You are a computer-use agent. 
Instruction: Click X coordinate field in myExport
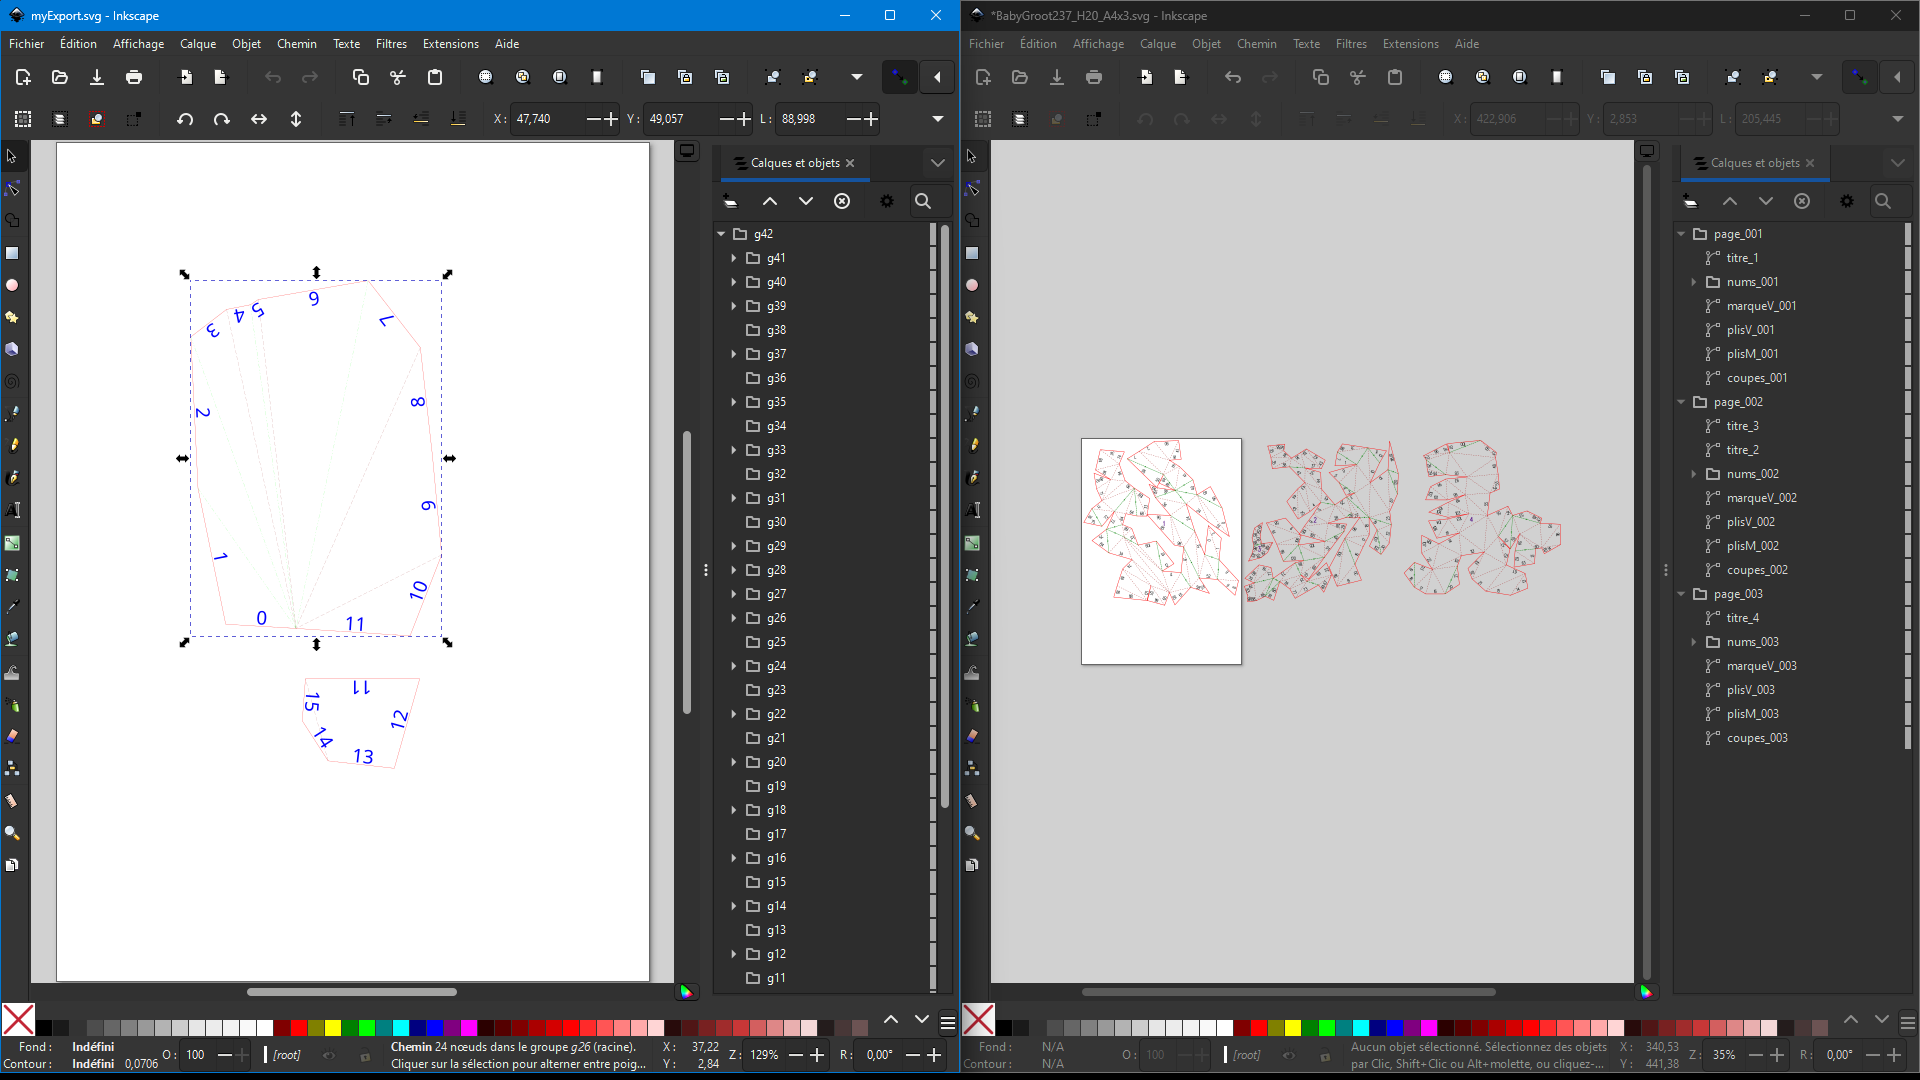546,119
